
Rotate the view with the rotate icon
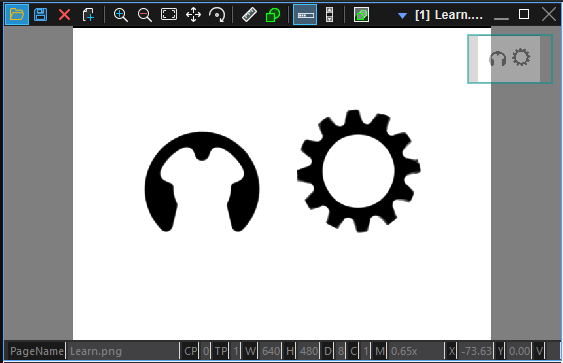(x=217, y=15)
